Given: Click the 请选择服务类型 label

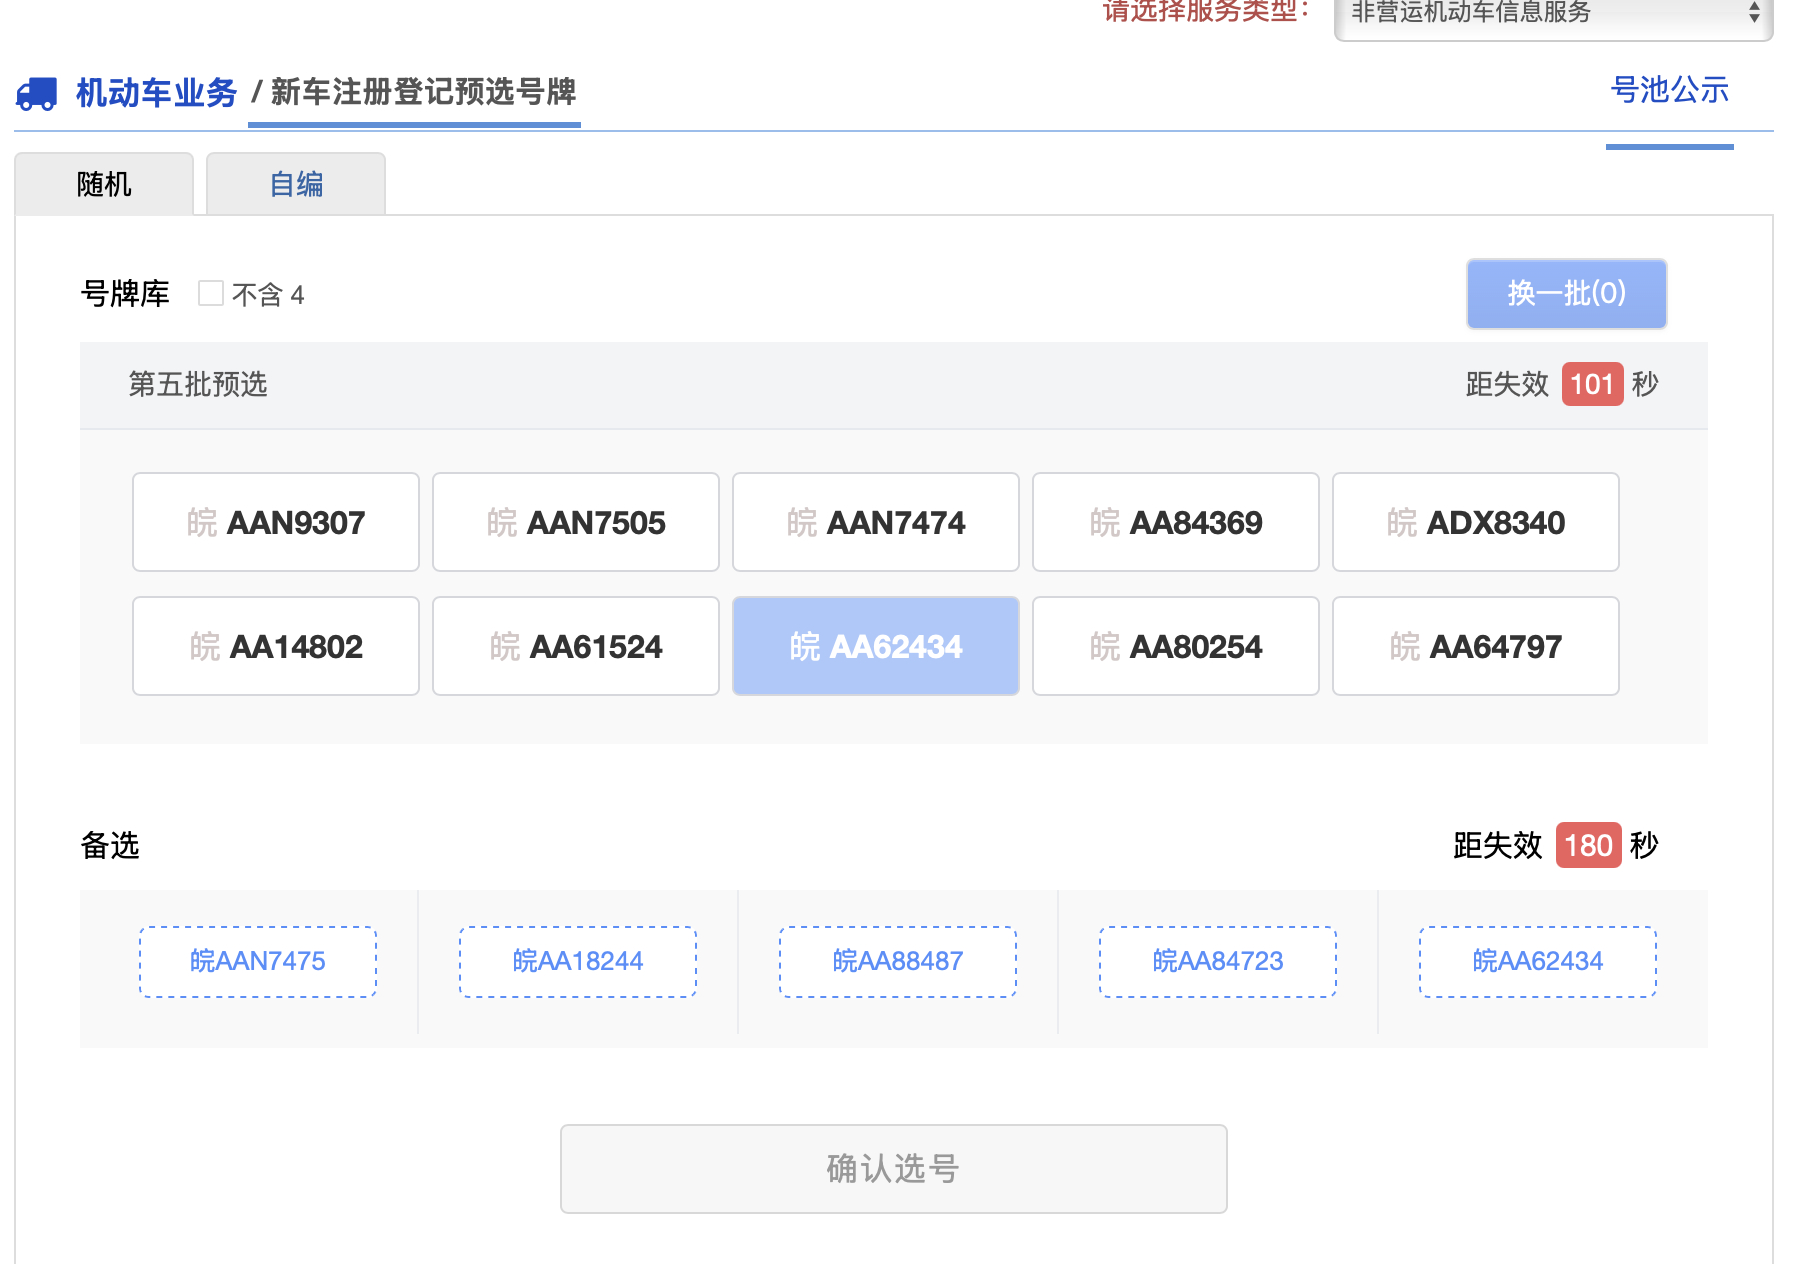Looking at the screenshot, I should [1206, 11].
